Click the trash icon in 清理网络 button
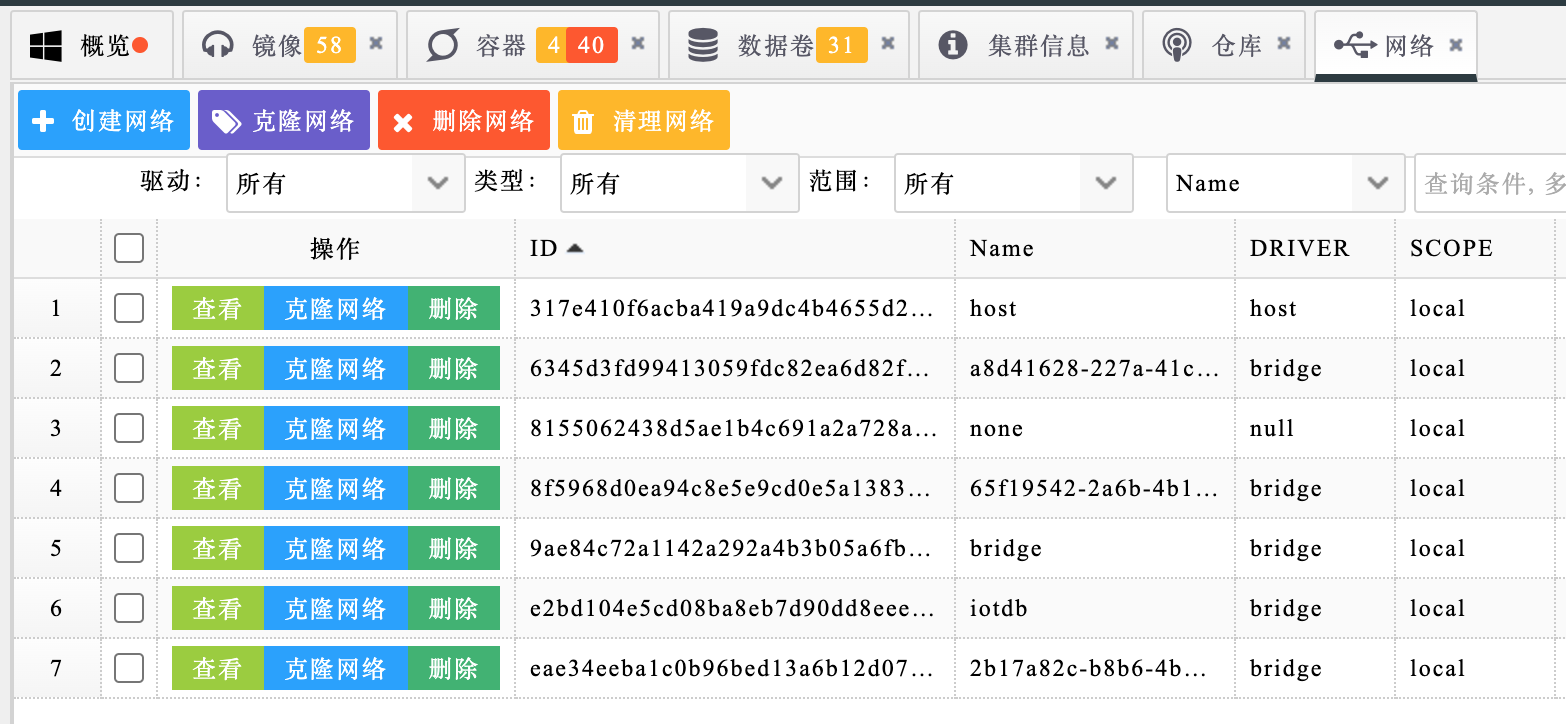1566x724 pixels. (x=582, y=122)
